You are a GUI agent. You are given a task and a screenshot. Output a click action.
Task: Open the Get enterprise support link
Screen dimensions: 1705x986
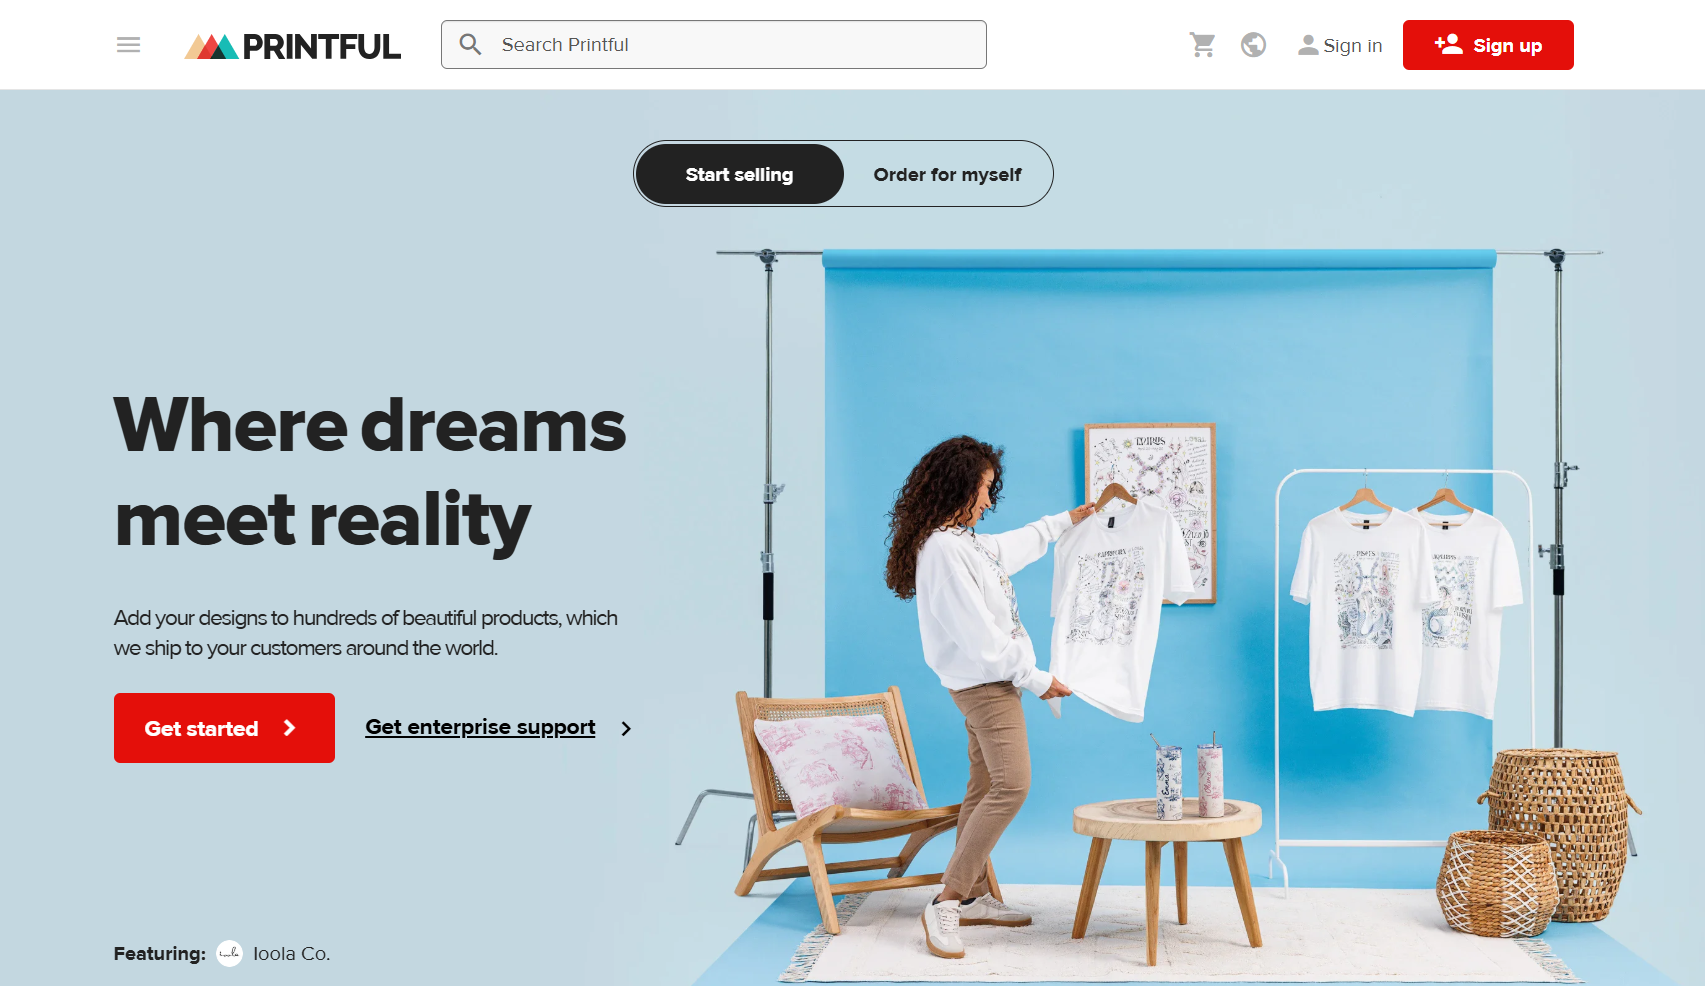(480, 727)
